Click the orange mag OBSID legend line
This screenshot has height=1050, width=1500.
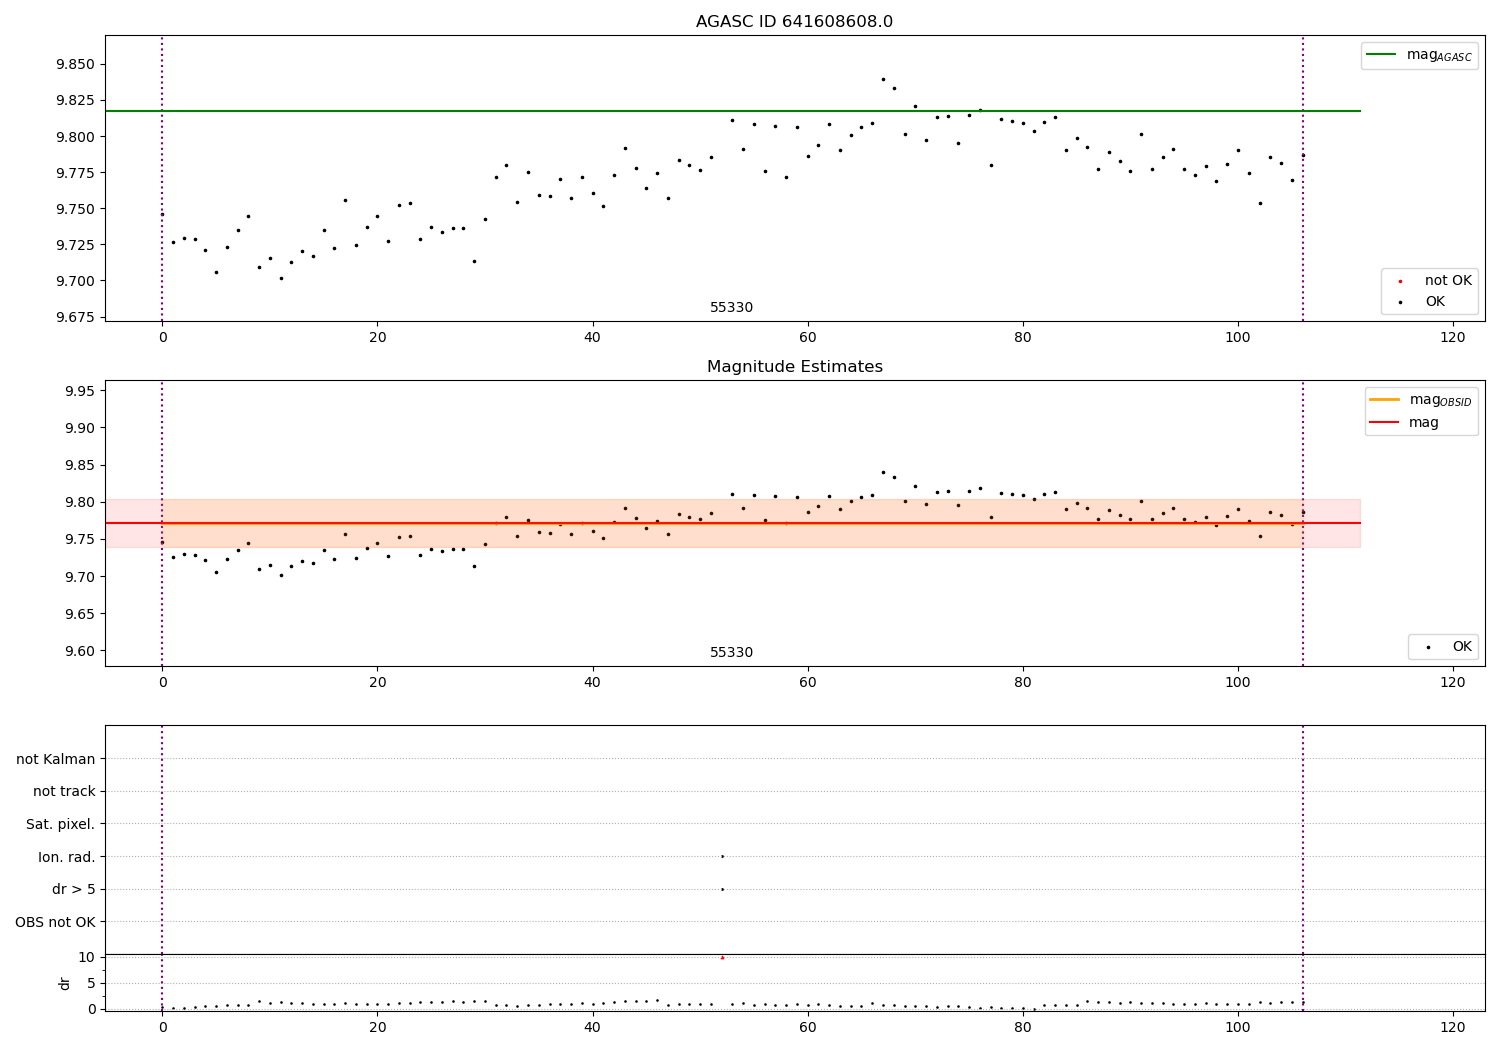[1385, 400]
